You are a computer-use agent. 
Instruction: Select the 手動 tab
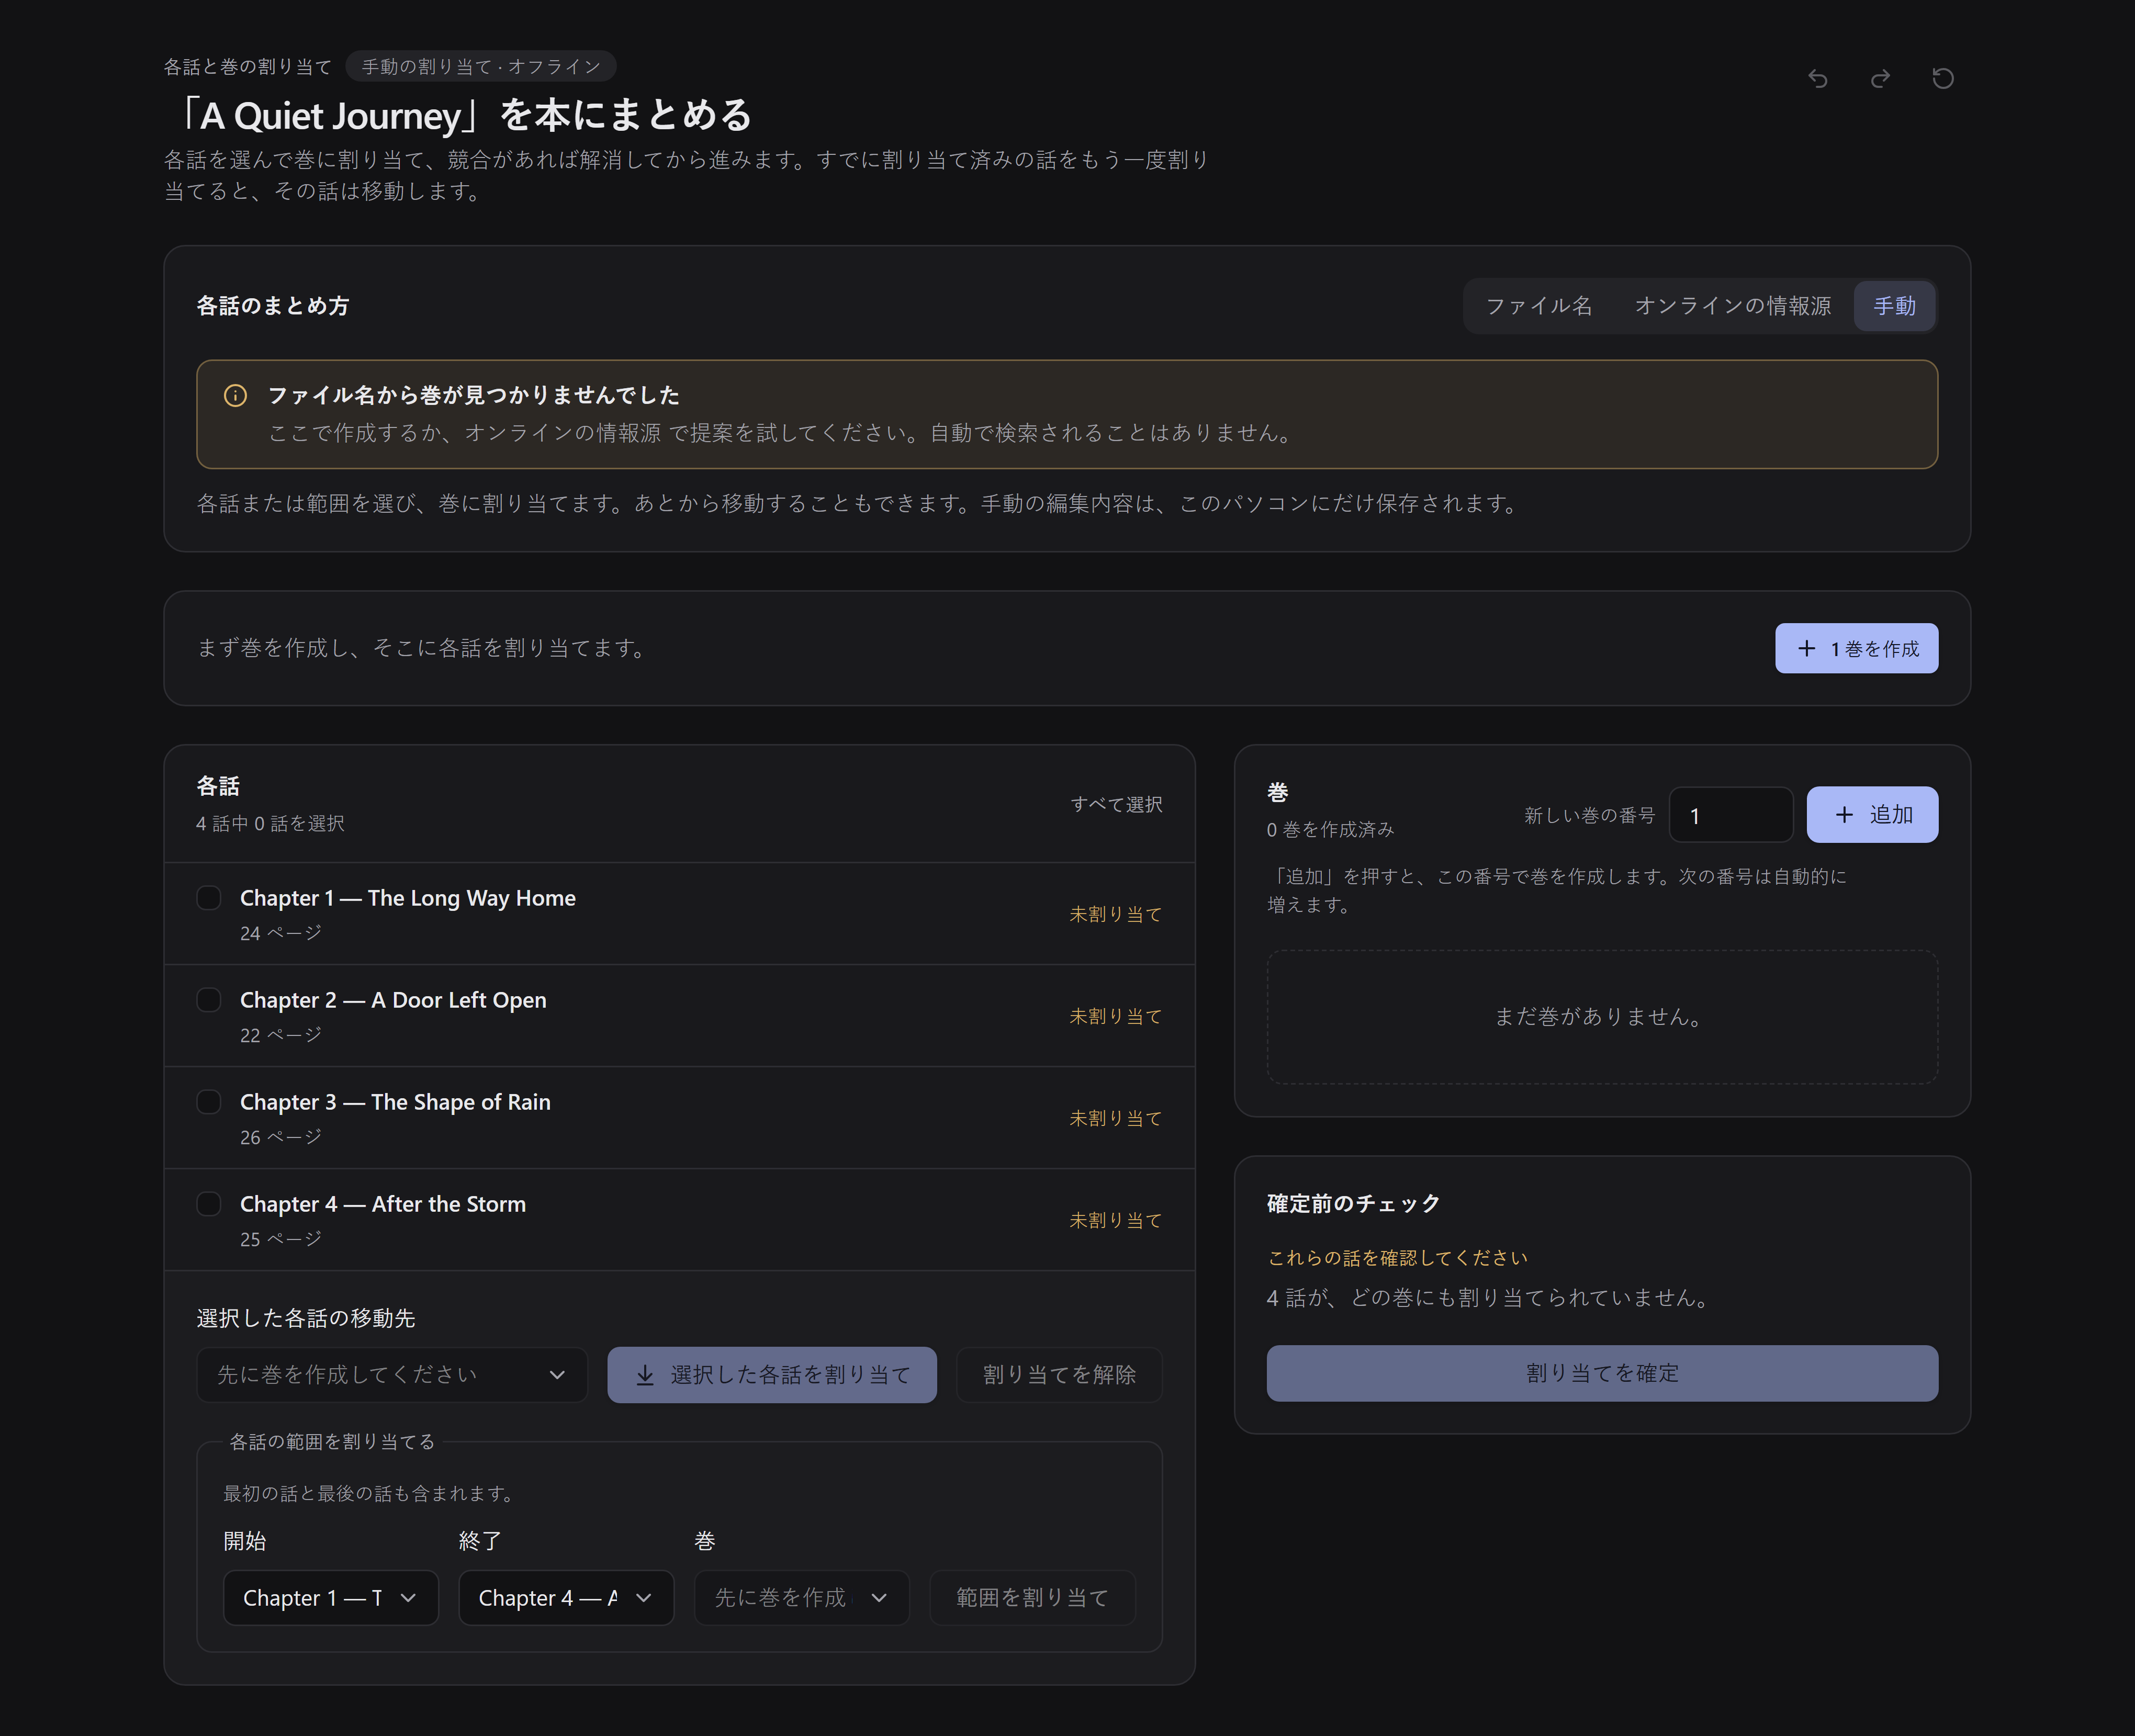(1894, 306)
